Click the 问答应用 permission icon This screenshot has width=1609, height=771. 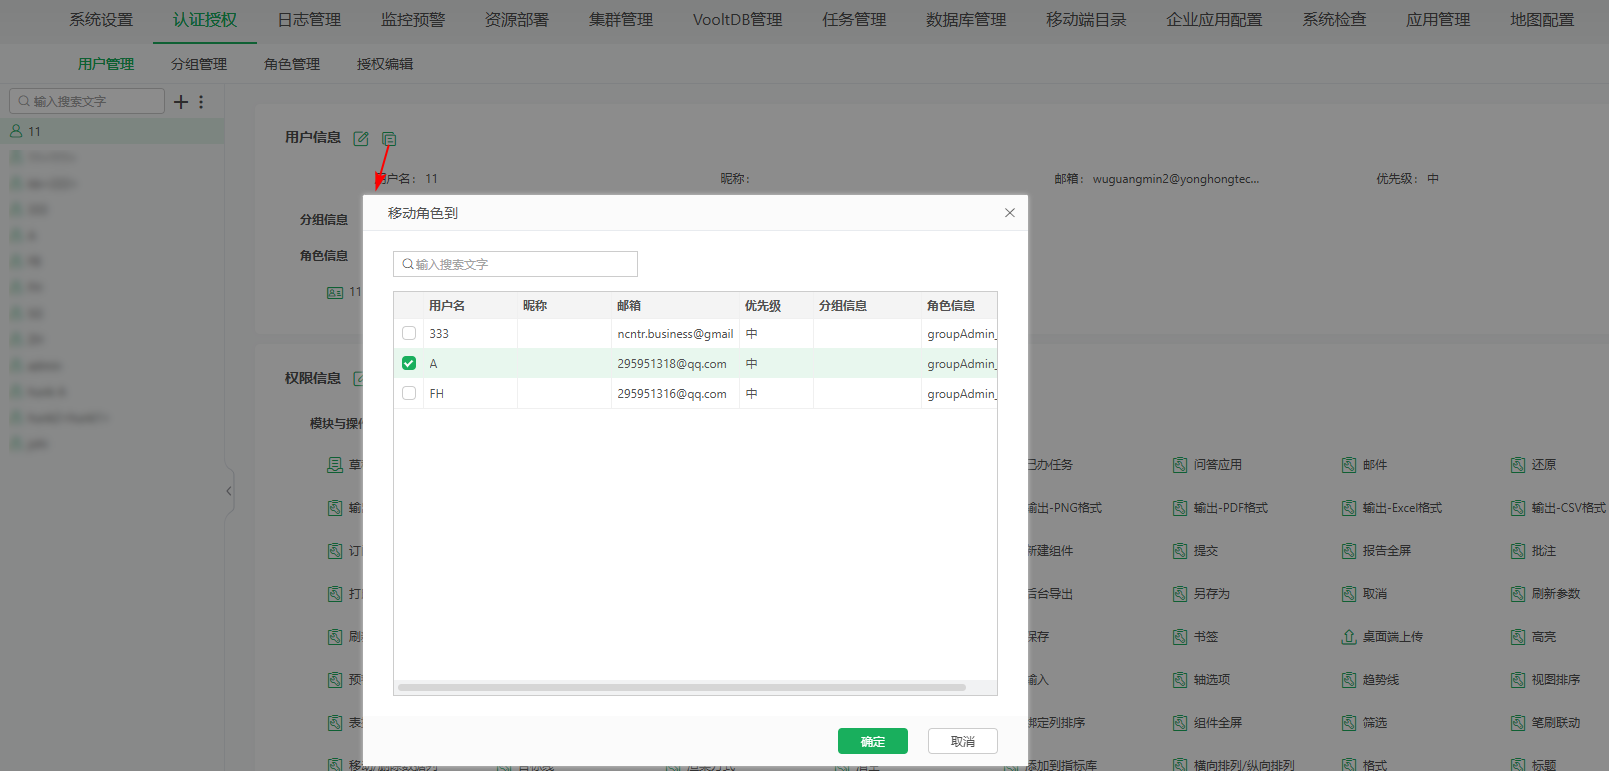[1180, 465]
